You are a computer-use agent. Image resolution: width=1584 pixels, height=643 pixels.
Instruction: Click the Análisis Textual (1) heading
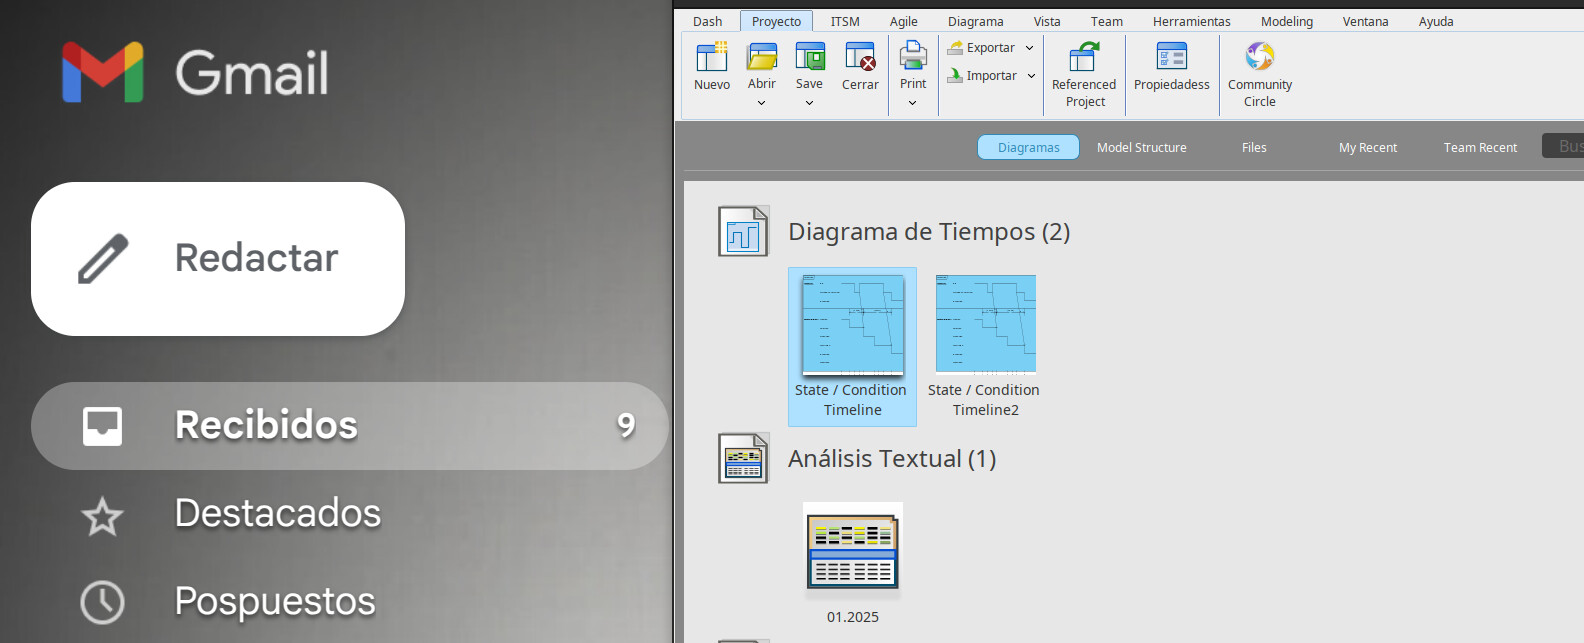click(892, 459)
